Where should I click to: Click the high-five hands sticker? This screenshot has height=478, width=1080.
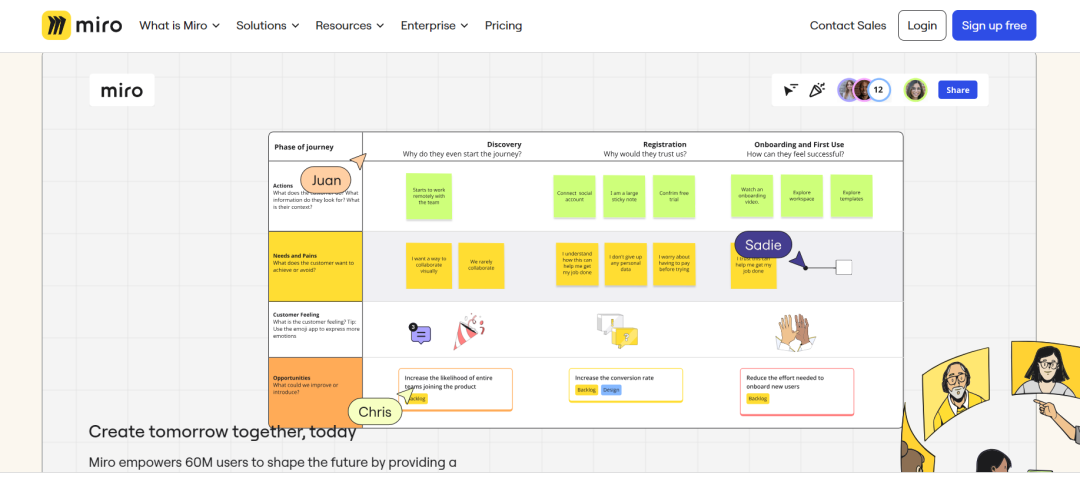point(796,332)
